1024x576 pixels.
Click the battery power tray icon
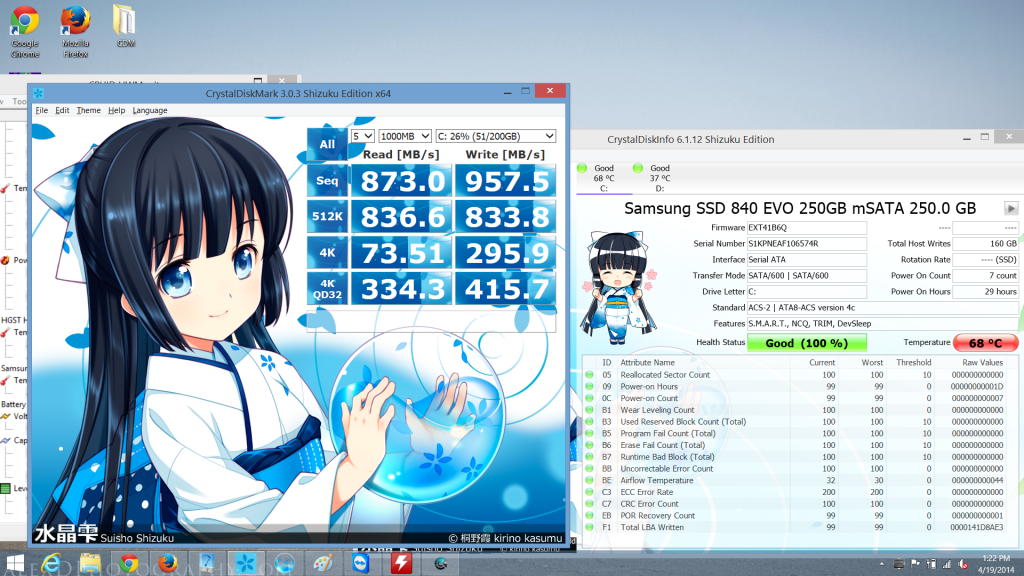click(931, 564)
